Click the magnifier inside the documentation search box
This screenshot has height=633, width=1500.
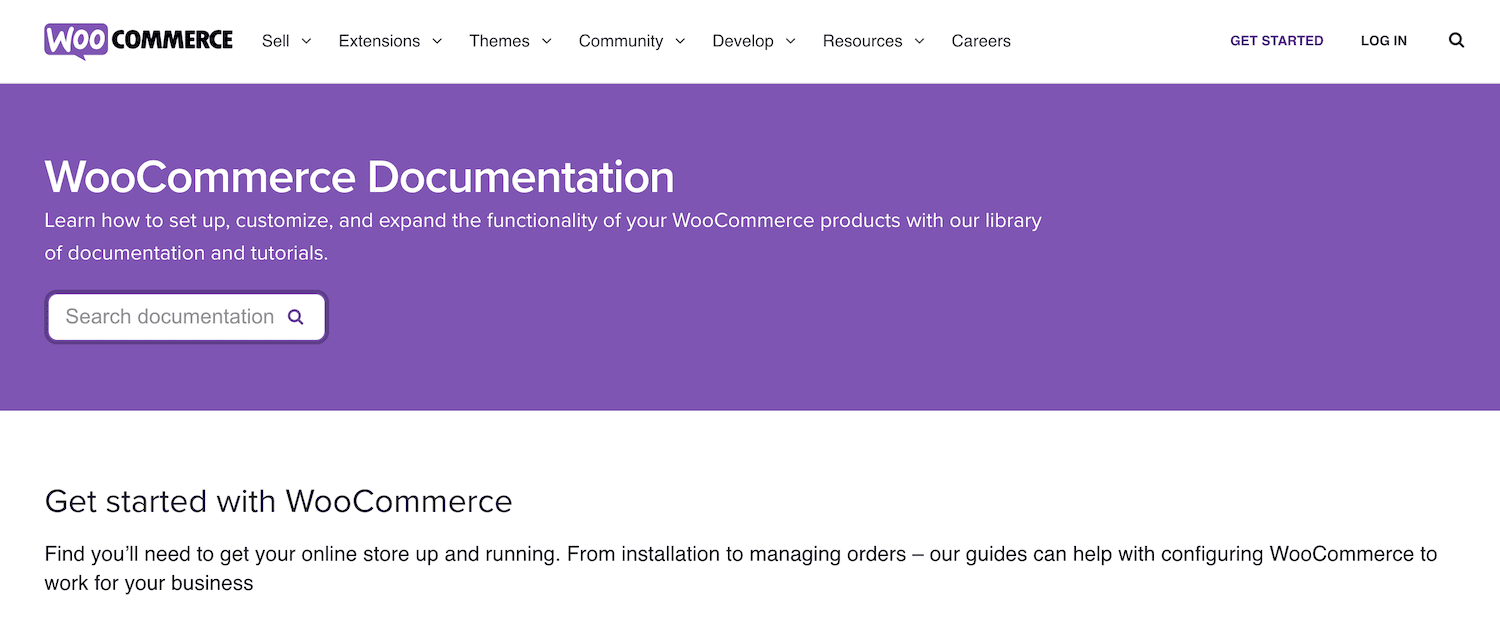point(296,316)
